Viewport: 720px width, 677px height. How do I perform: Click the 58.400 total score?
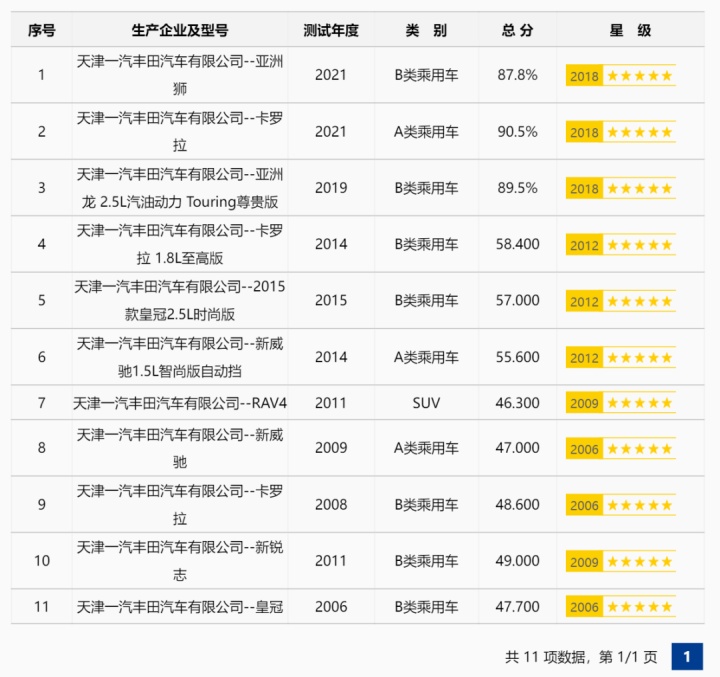pos(517,244)
